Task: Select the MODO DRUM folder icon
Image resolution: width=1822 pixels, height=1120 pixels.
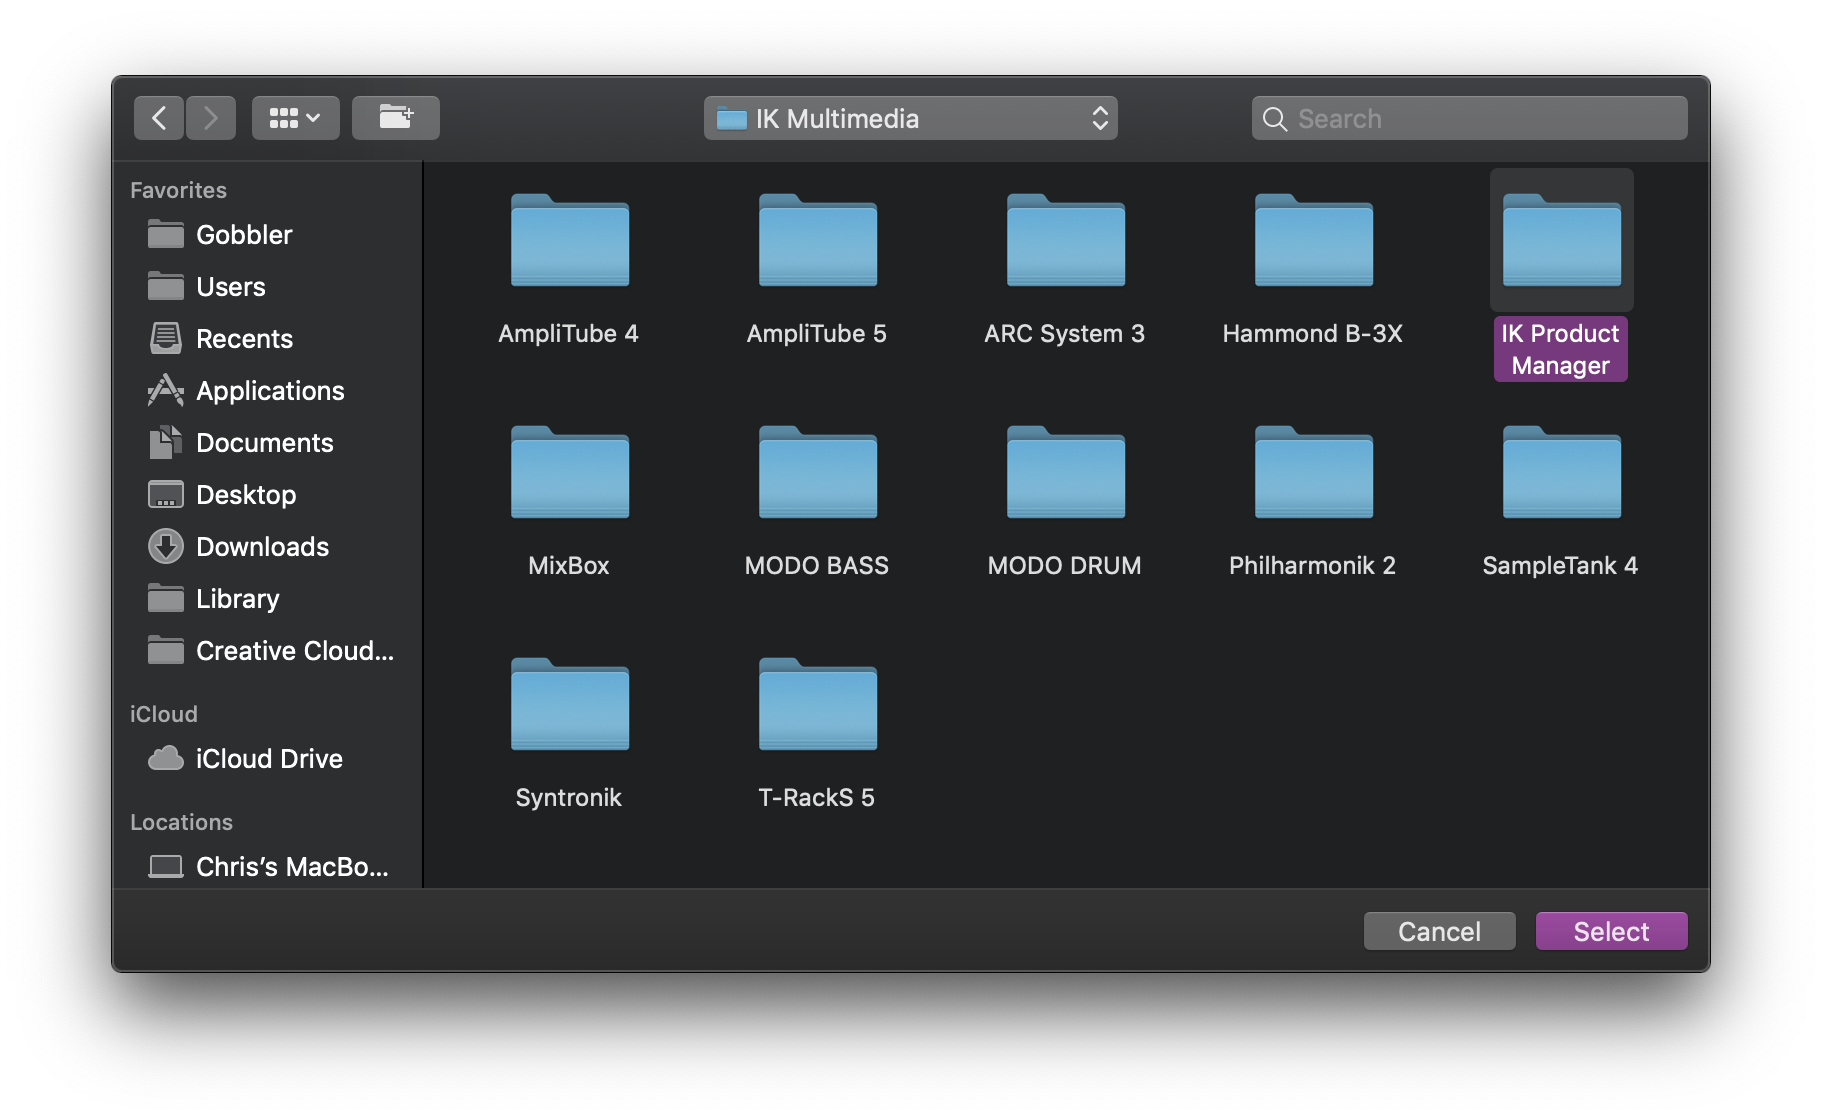Action: (1066, 472)
